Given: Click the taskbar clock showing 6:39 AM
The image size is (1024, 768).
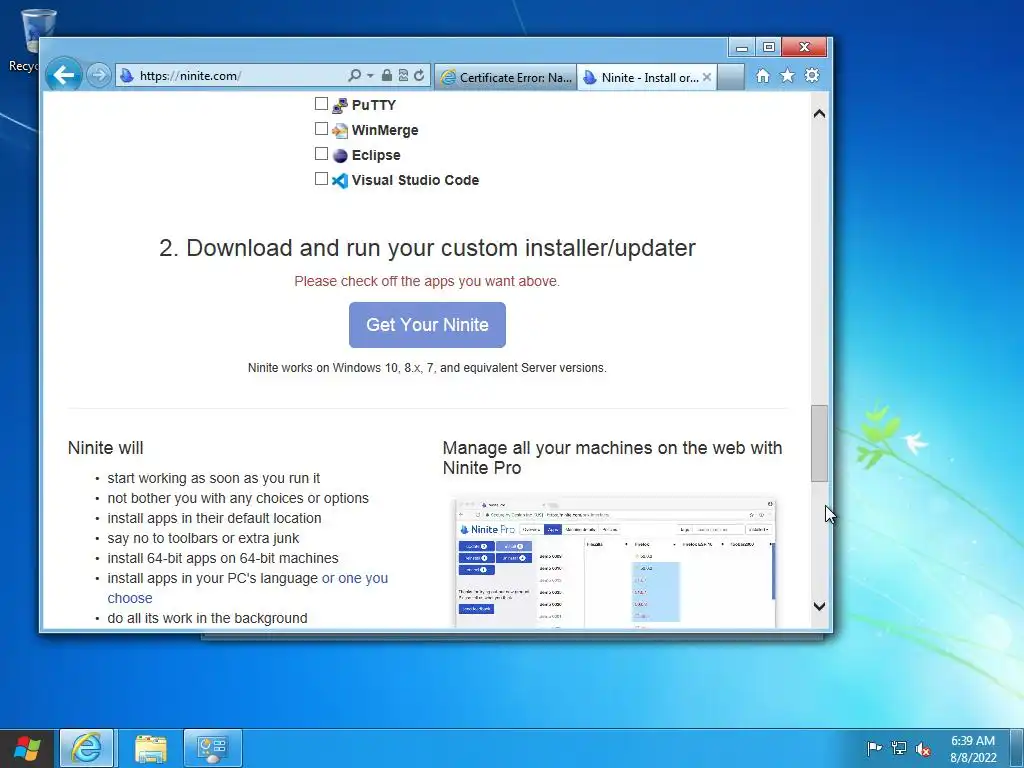Looking at the screenshot, I should (973, 749).
